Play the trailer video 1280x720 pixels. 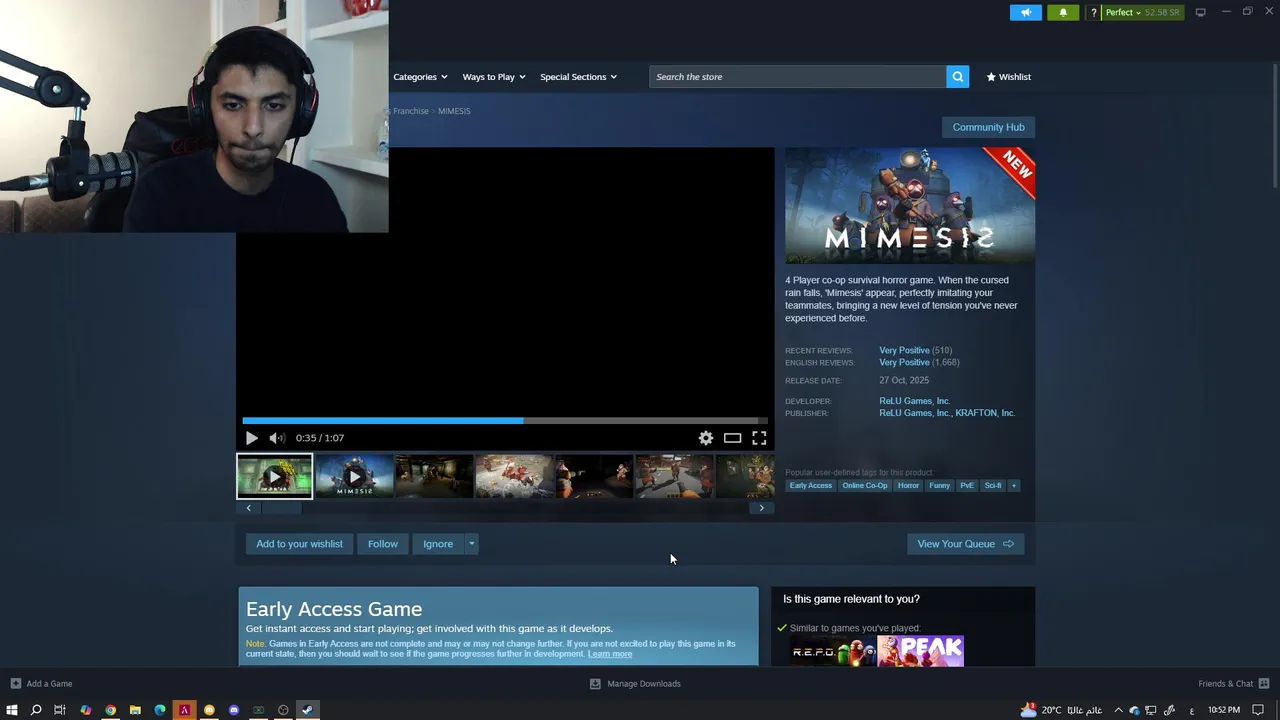point(251,438)
